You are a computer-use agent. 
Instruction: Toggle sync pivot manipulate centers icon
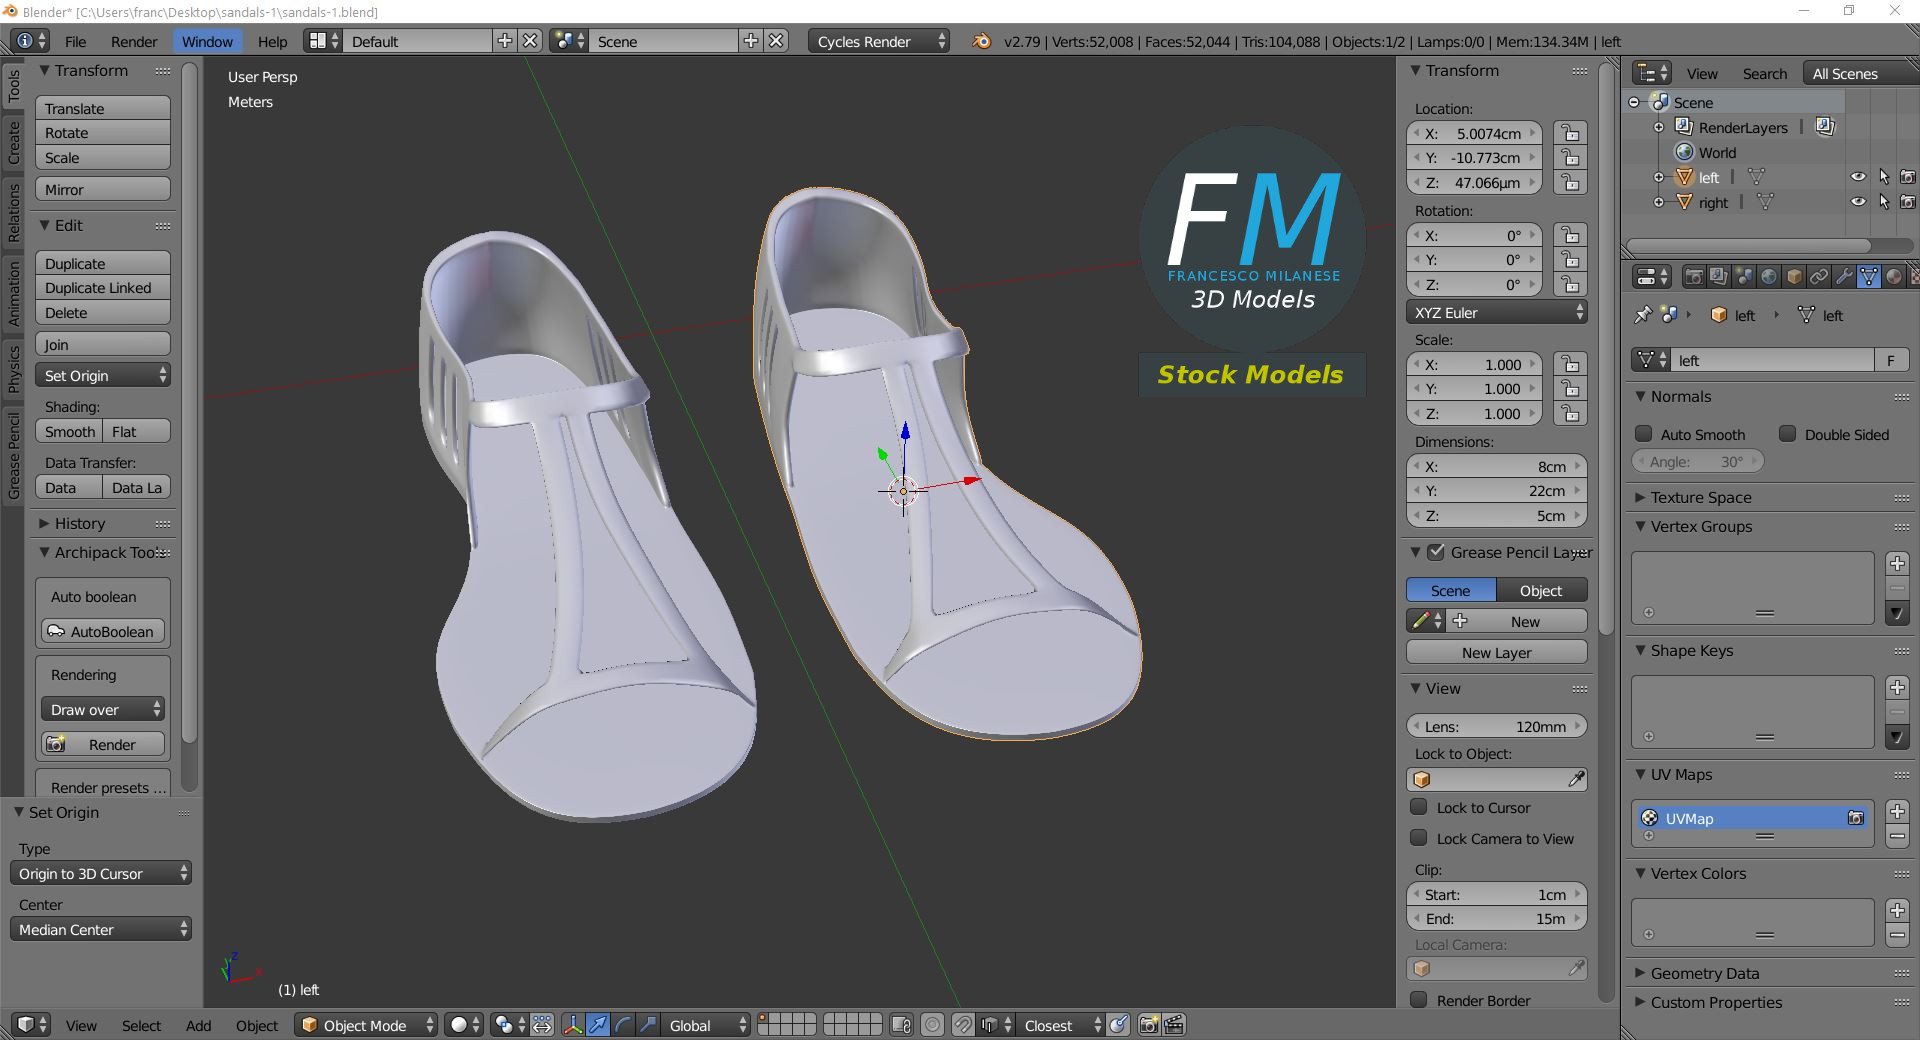click(542, 1025)
